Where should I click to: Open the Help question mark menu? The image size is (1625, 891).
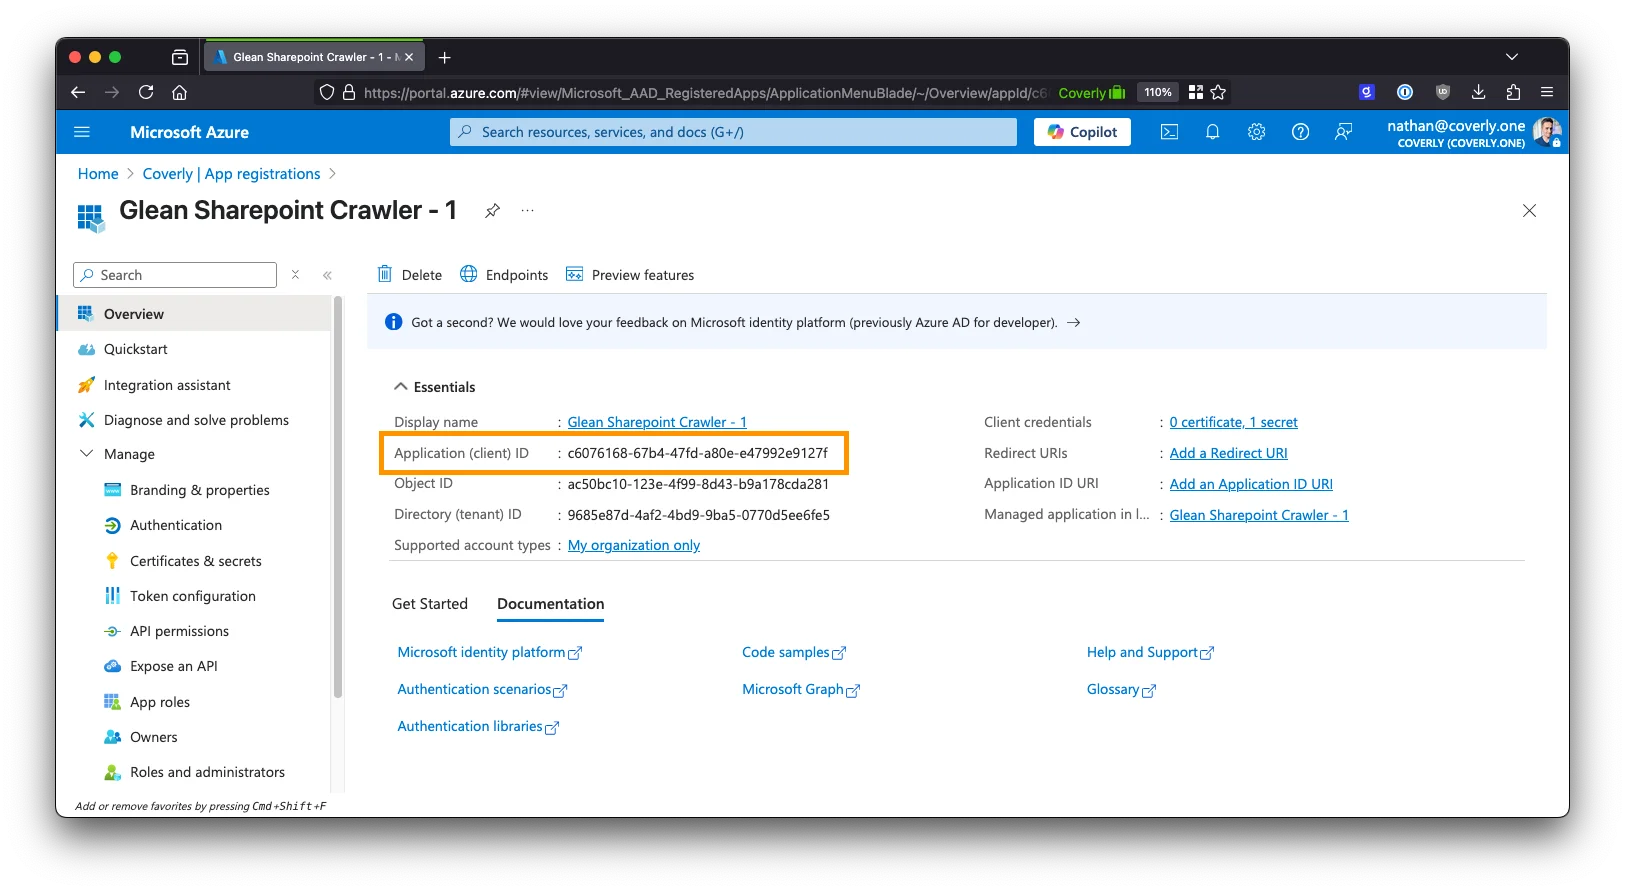[1300, 132]
